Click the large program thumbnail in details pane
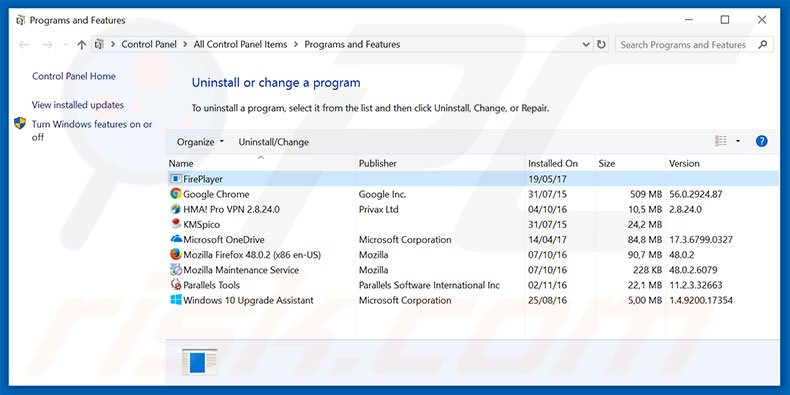This screenshot has width=790, height=395. pos(199,362)
